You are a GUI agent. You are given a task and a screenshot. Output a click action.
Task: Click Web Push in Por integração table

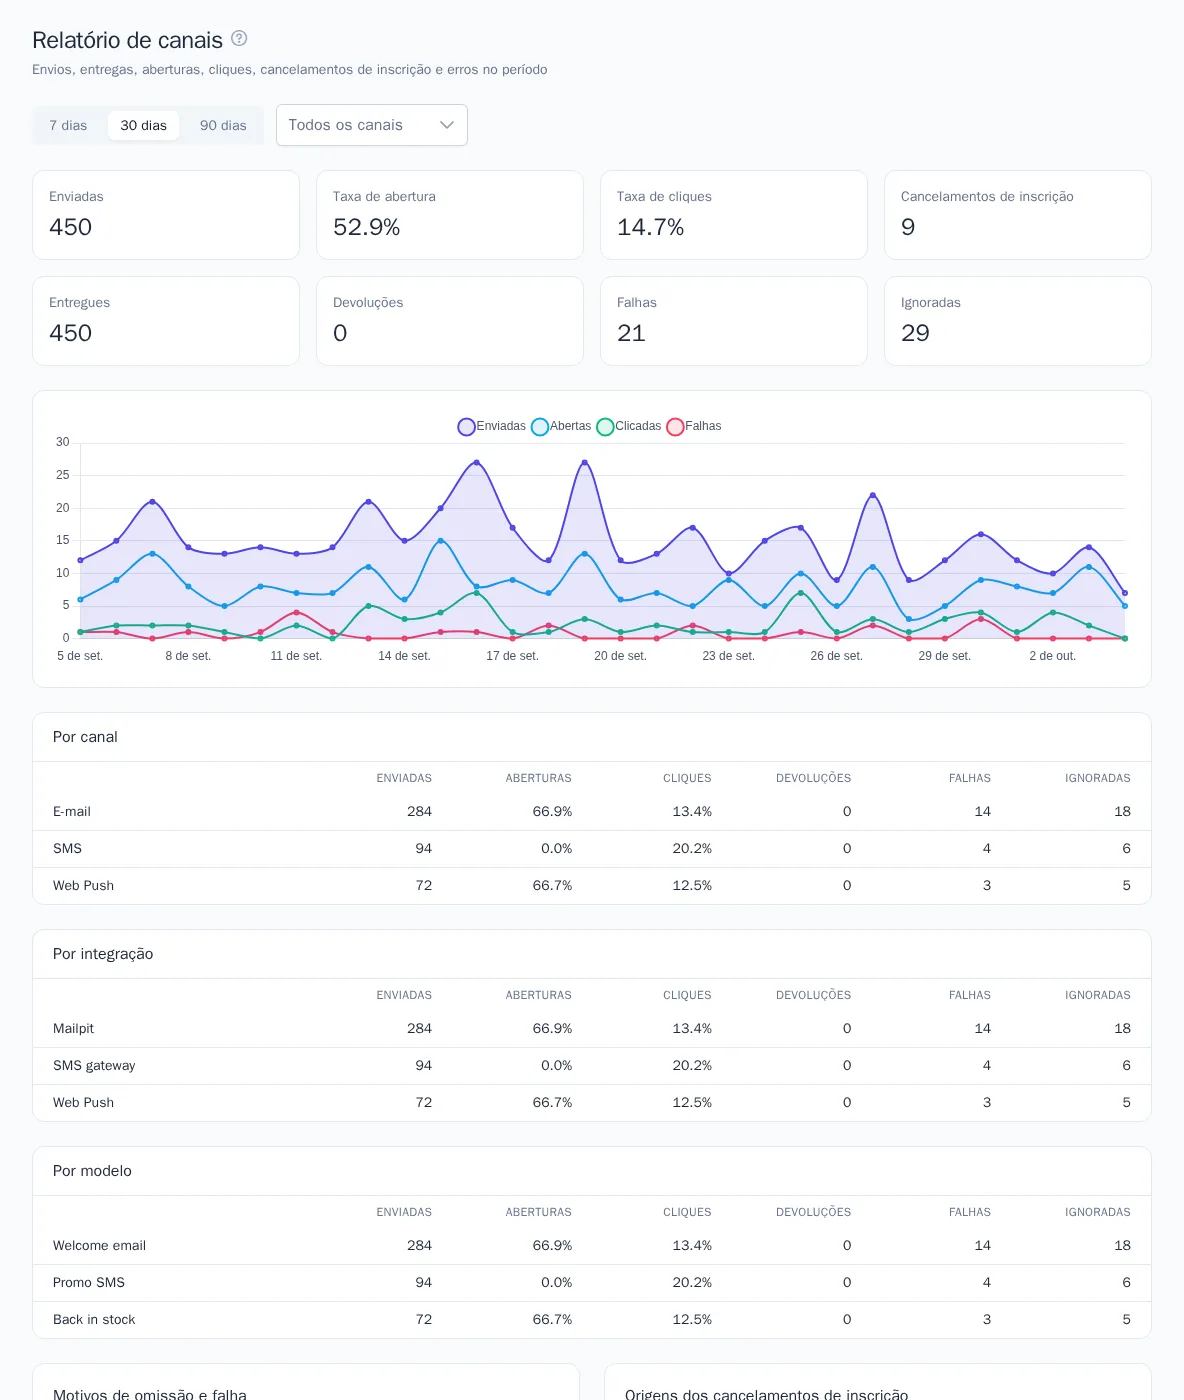pos(592,1103)
